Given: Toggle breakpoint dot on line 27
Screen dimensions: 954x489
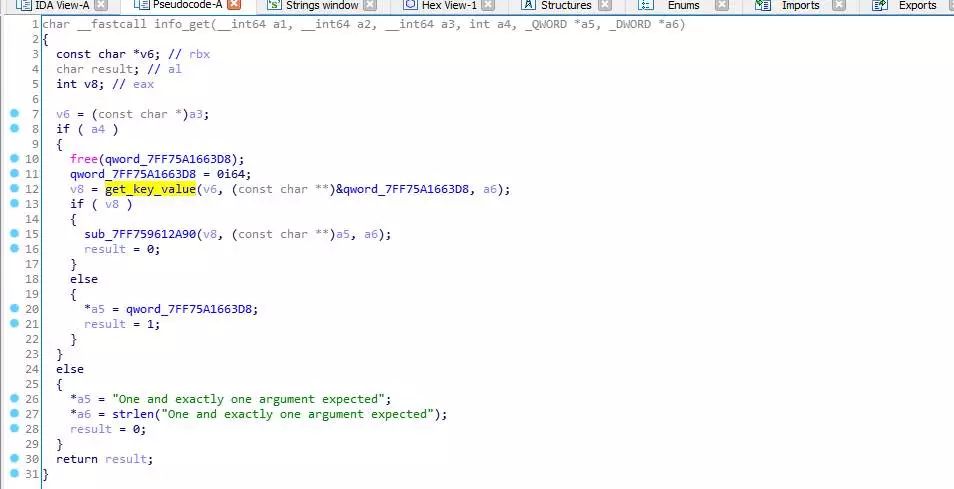Looking at the screenshot, I should [x=15, y=414].
